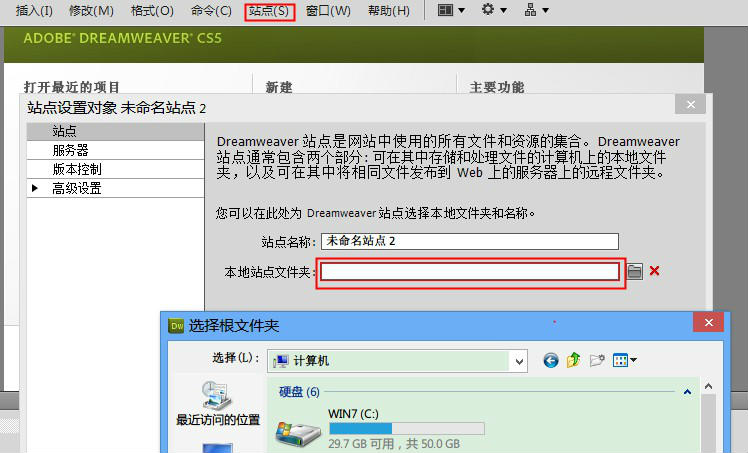Open the 格式(O) menu
748x453 pixels.
152,10
